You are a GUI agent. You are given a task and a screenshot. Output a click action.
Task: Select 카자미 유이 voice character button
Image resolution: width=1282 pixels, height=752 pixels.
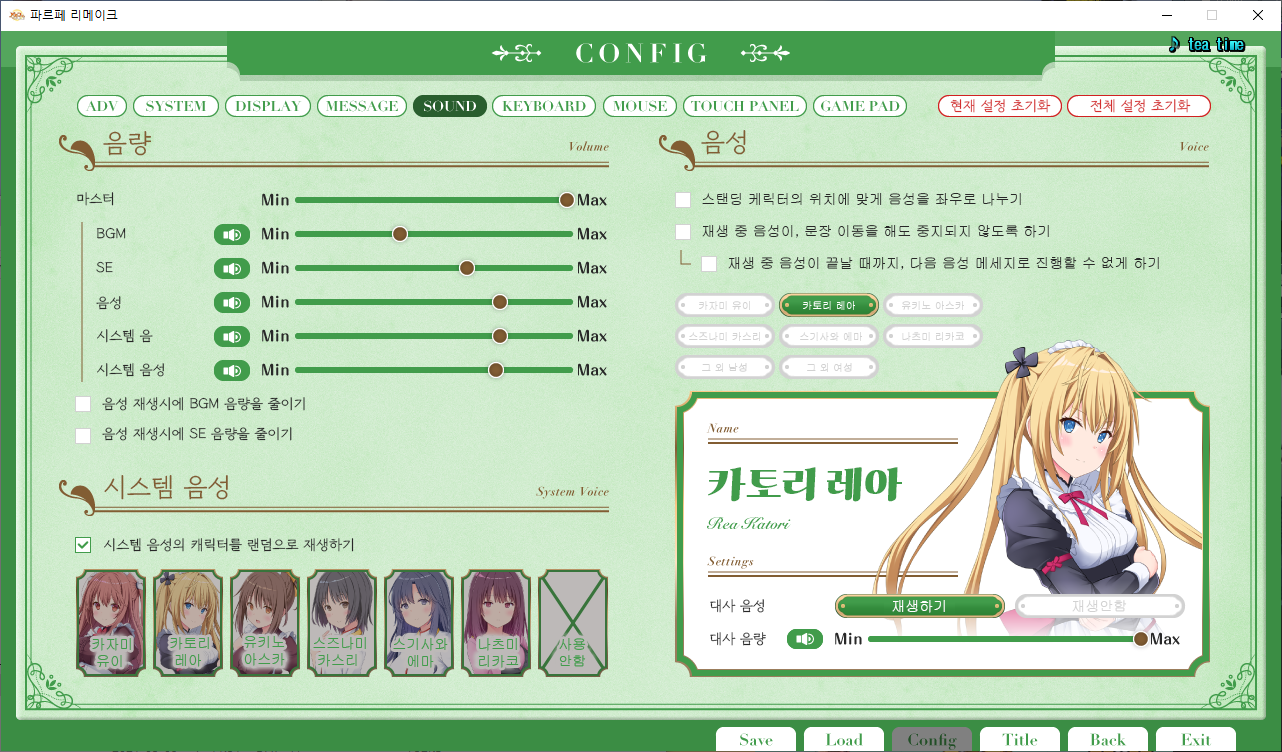click(x=725, y=305)
